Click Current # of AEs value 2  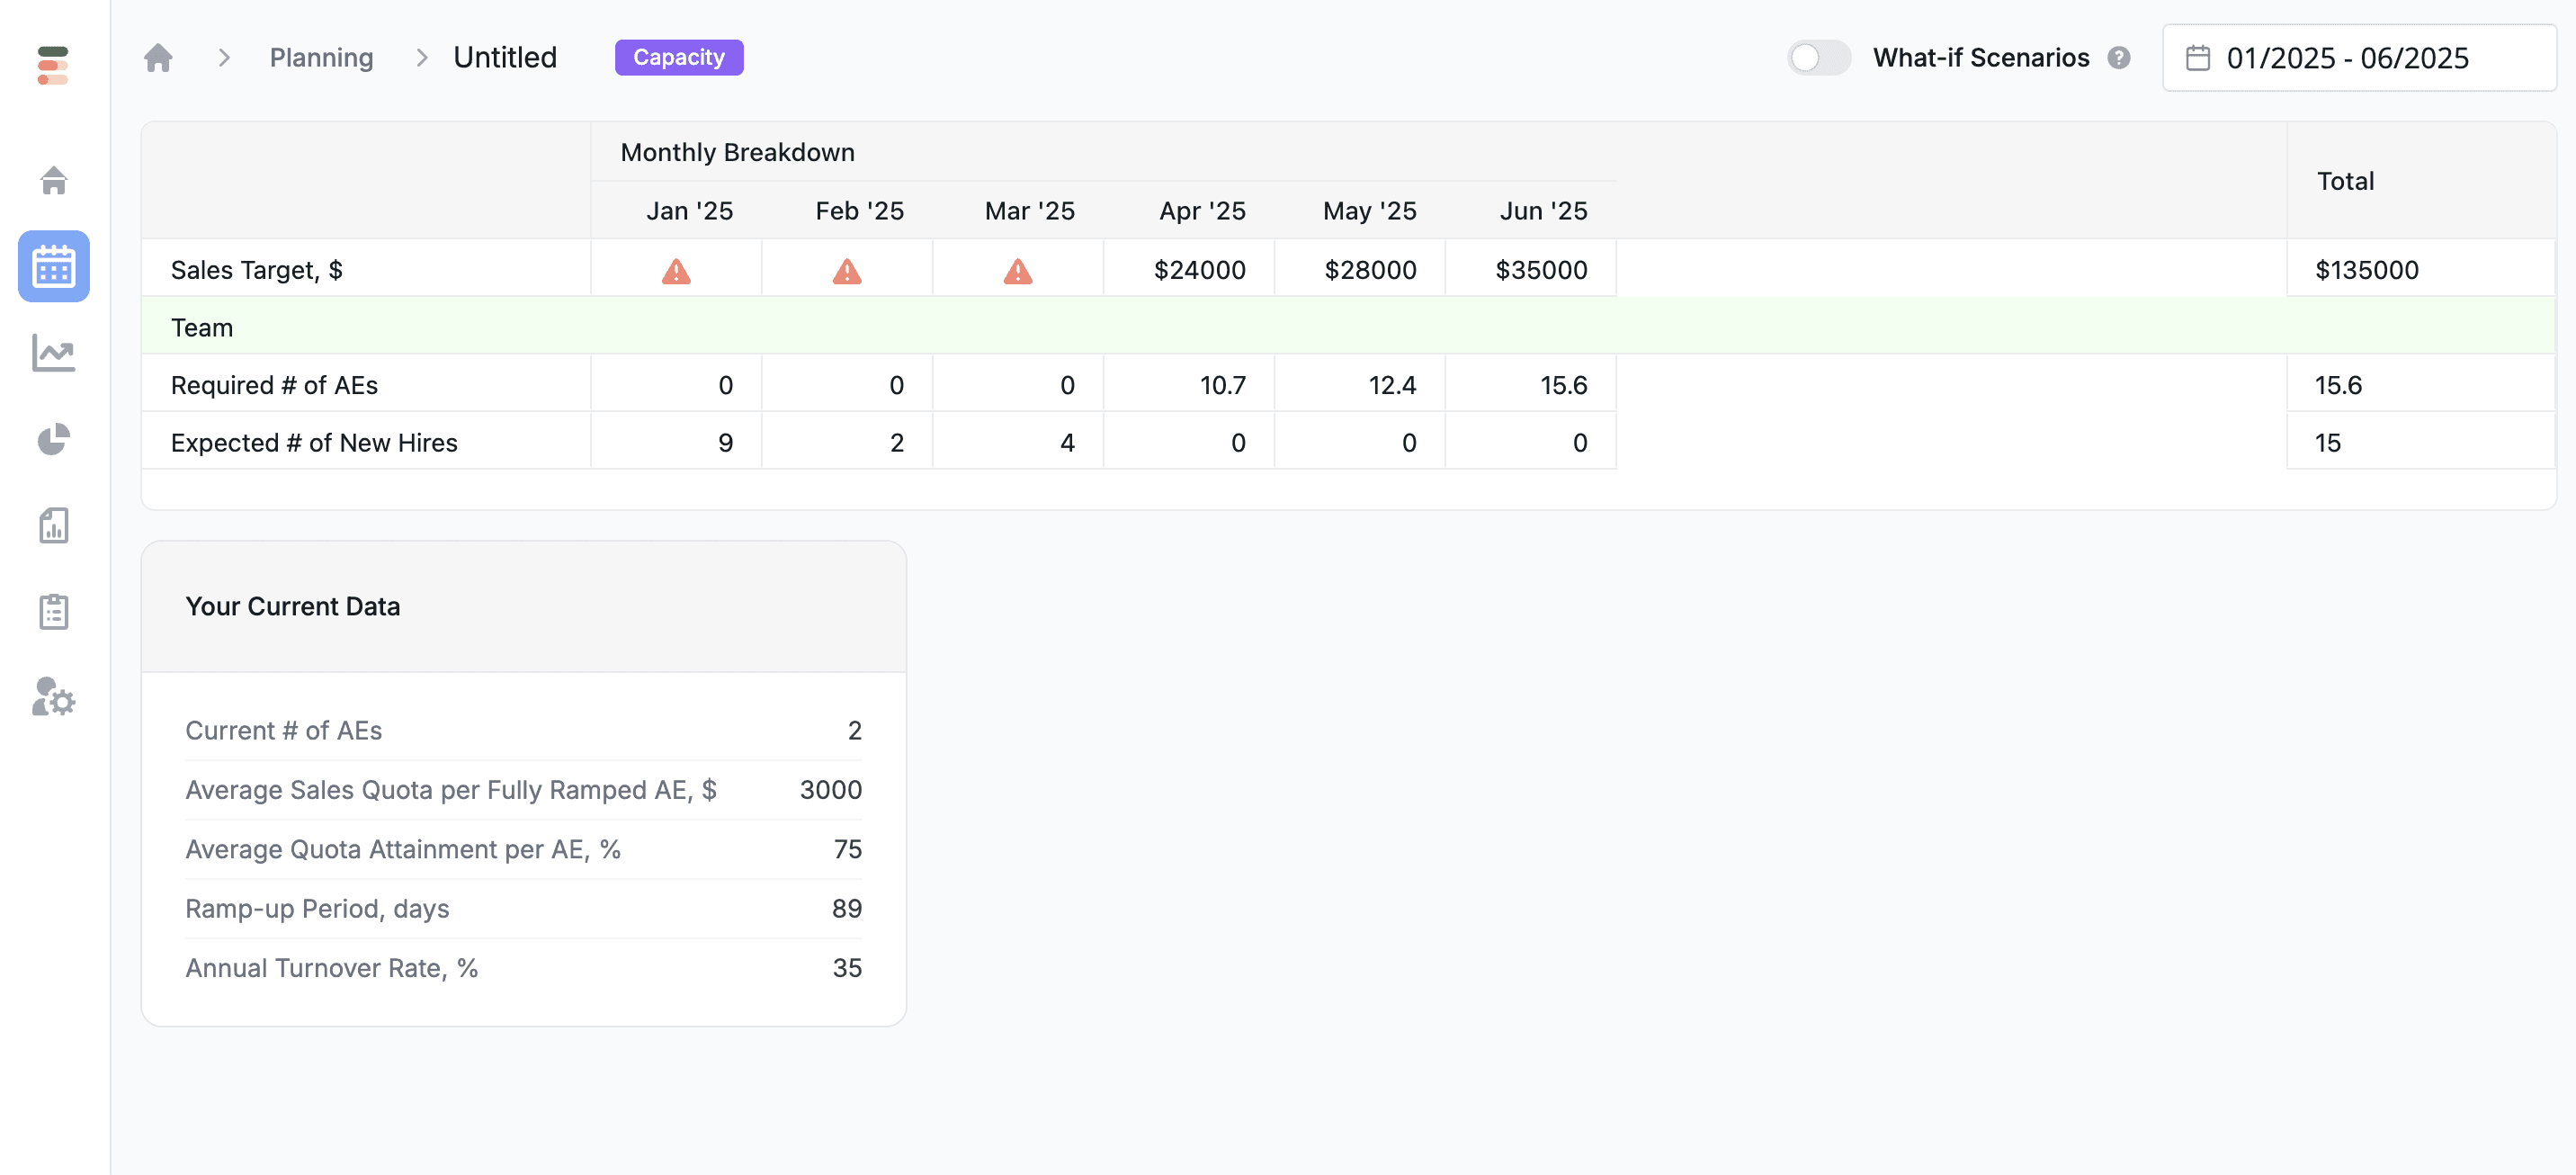pyautogui.click(x=854, y=731)
